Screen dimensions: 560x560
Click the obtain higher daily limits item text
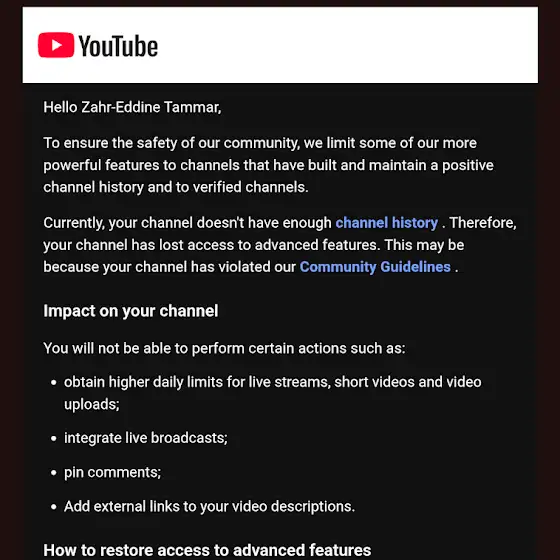click(x=272, y=393)
